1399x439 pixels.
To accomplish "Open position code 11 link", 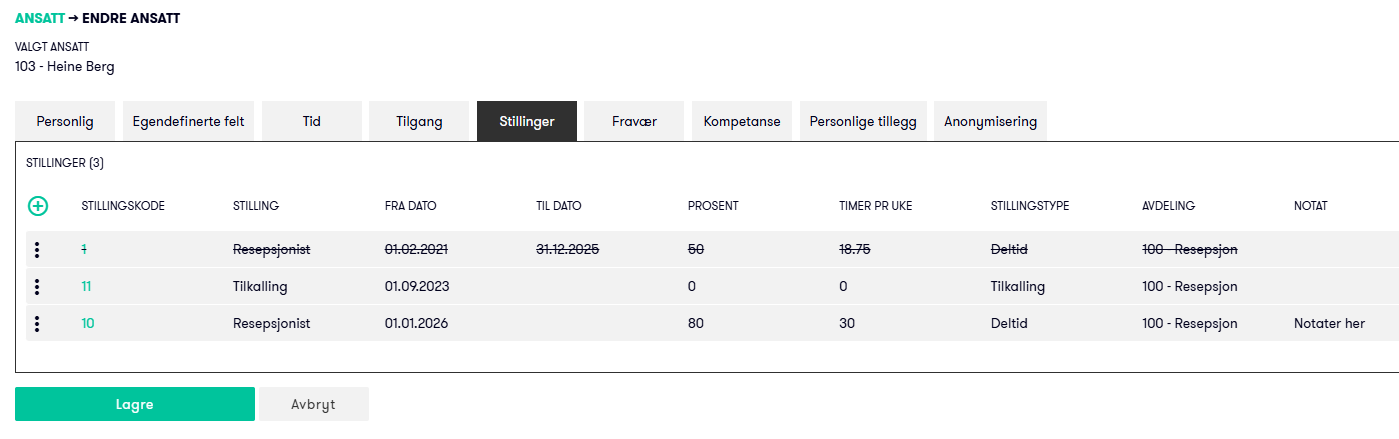I will click(86, 287).
